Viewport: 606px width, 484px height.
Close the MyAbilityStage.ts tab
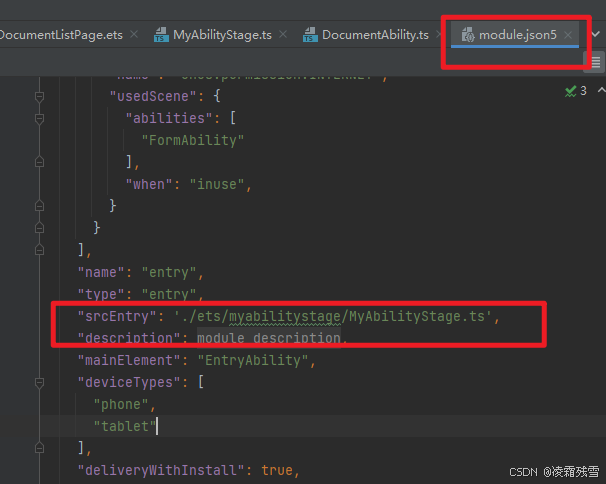pos(283,34)
